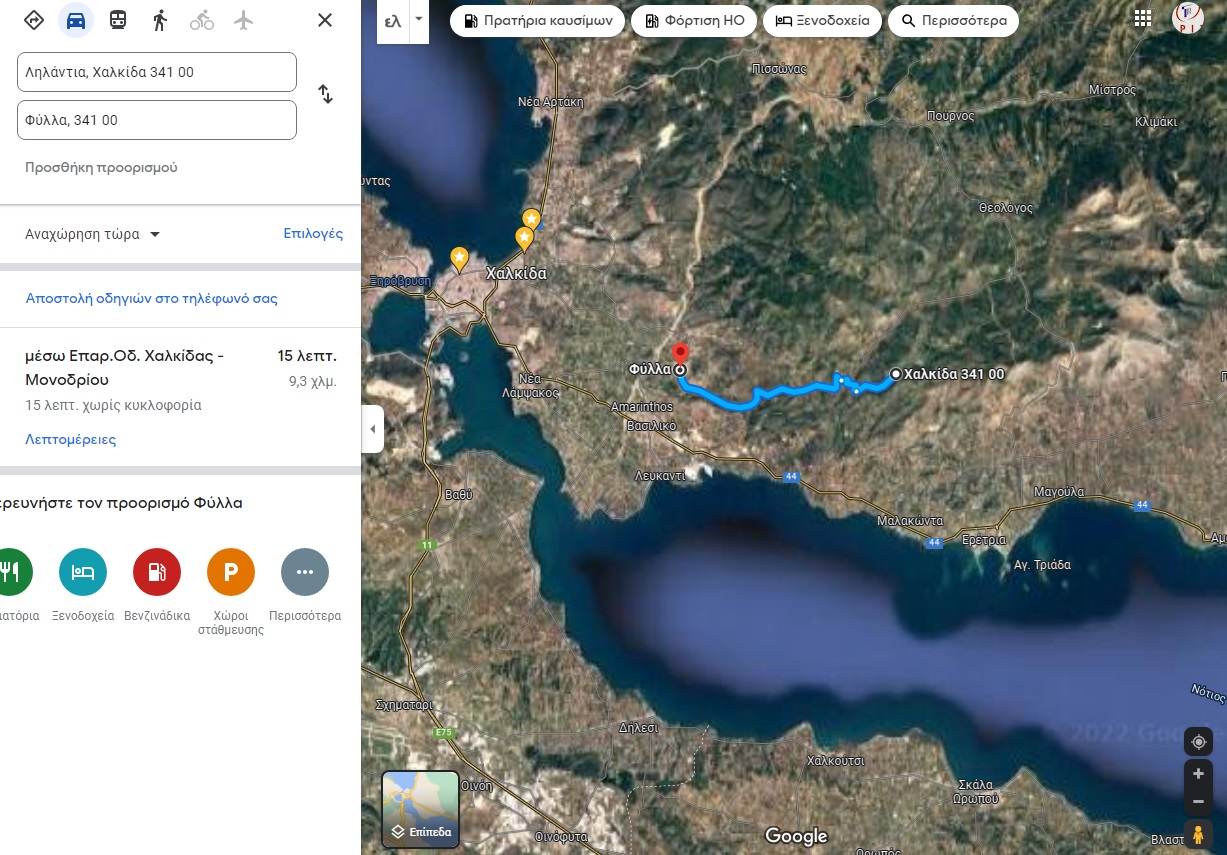Send directions via Αποστολή οδηγιών στο τηλέφωνό σας
1227x855 pixels.
coord(151,298)
